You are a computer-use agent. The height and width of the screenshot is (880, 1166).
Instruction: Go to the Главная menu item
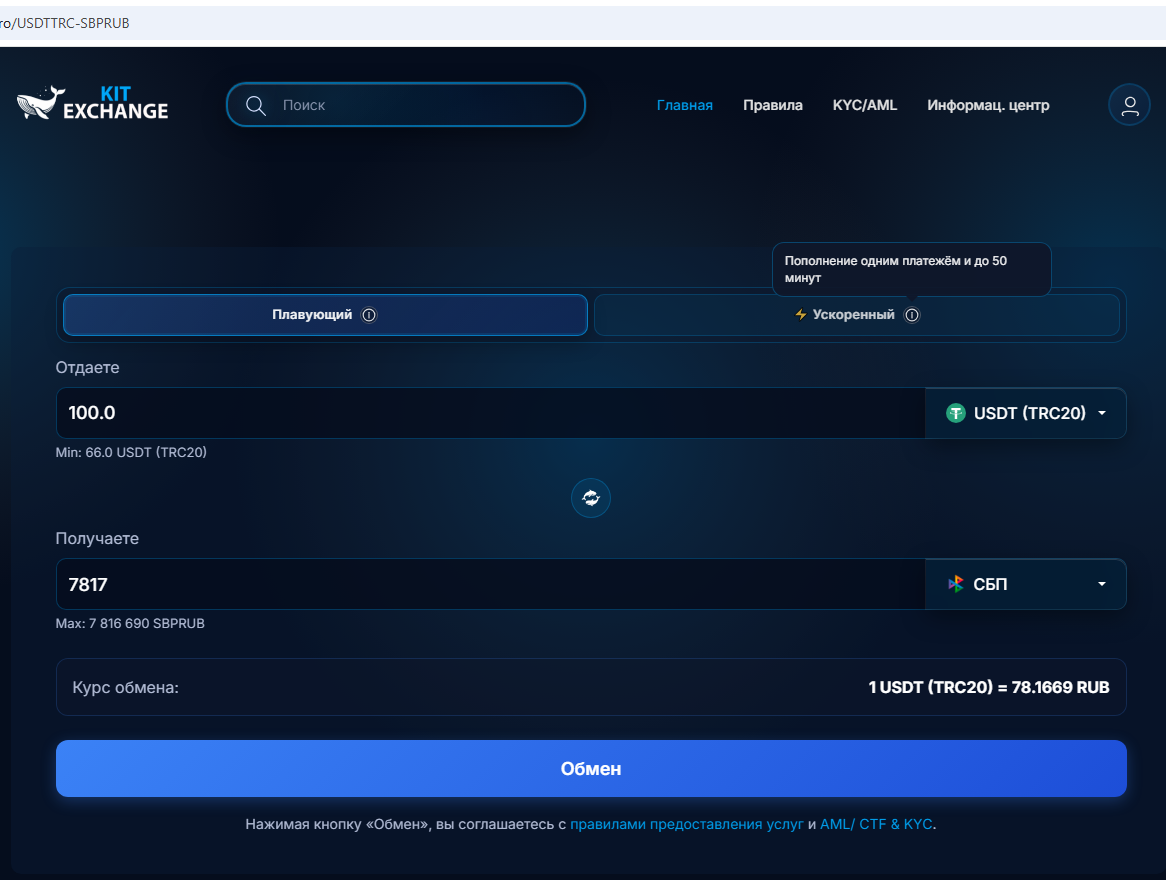tap(684, 105)
